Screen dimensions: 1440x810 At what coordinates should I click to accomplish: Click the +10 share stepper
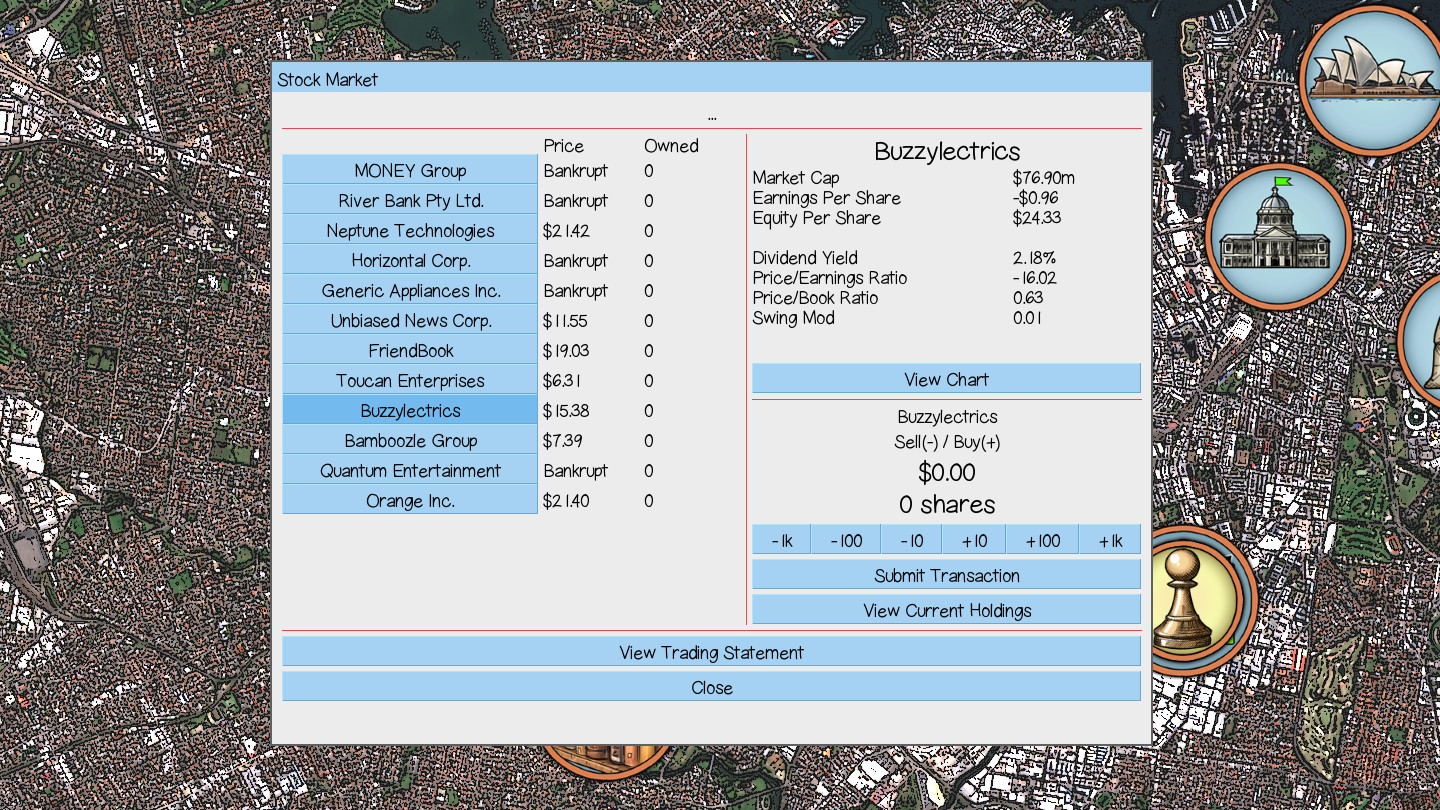click(x=974, y=539)
